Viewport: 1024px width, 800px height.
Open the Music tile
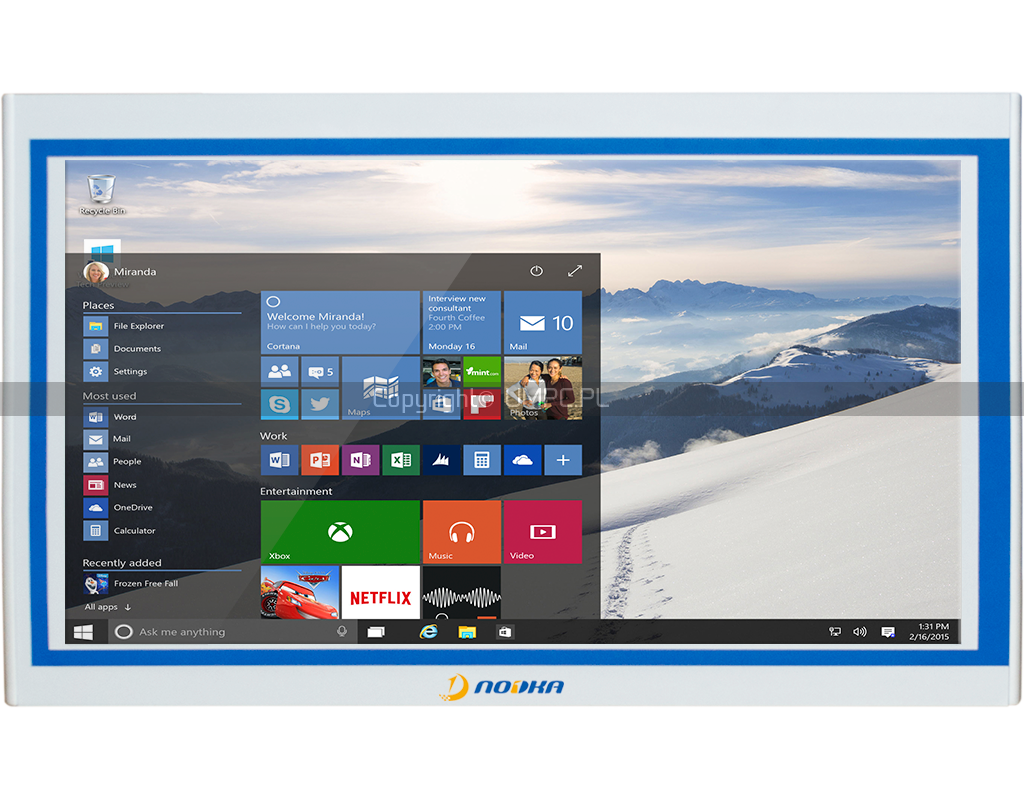[x=462, y=532]
